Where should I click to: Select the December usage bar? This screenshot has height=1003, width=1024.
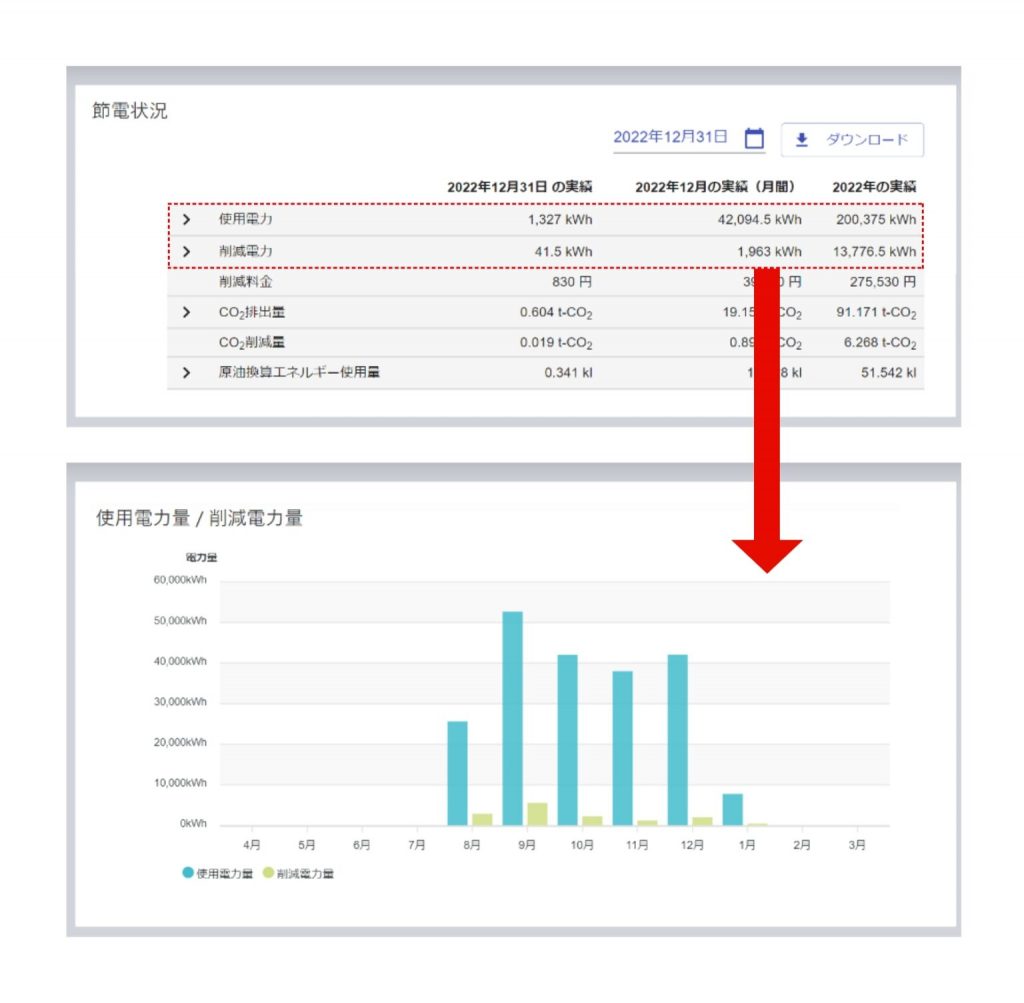678,740
